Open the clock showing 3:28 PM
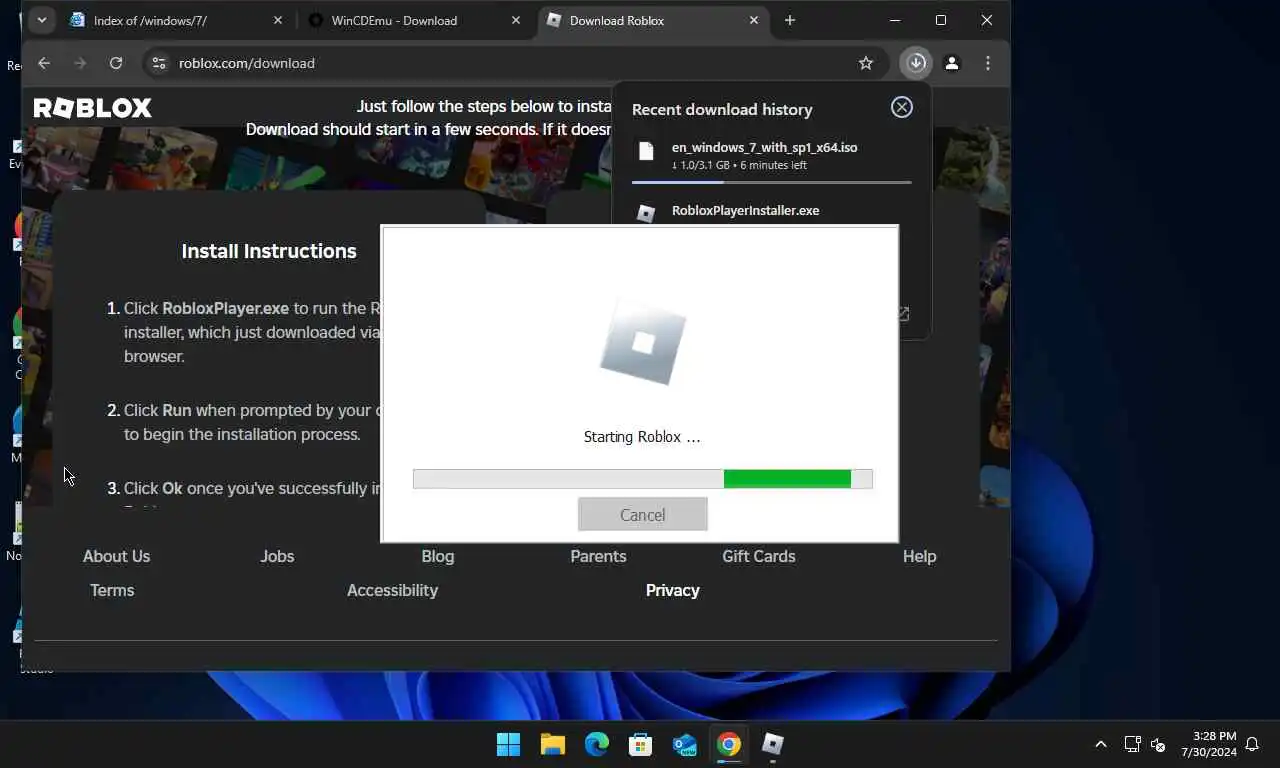Viewport: 1280px width, 768px height. tap(1208, 744)
